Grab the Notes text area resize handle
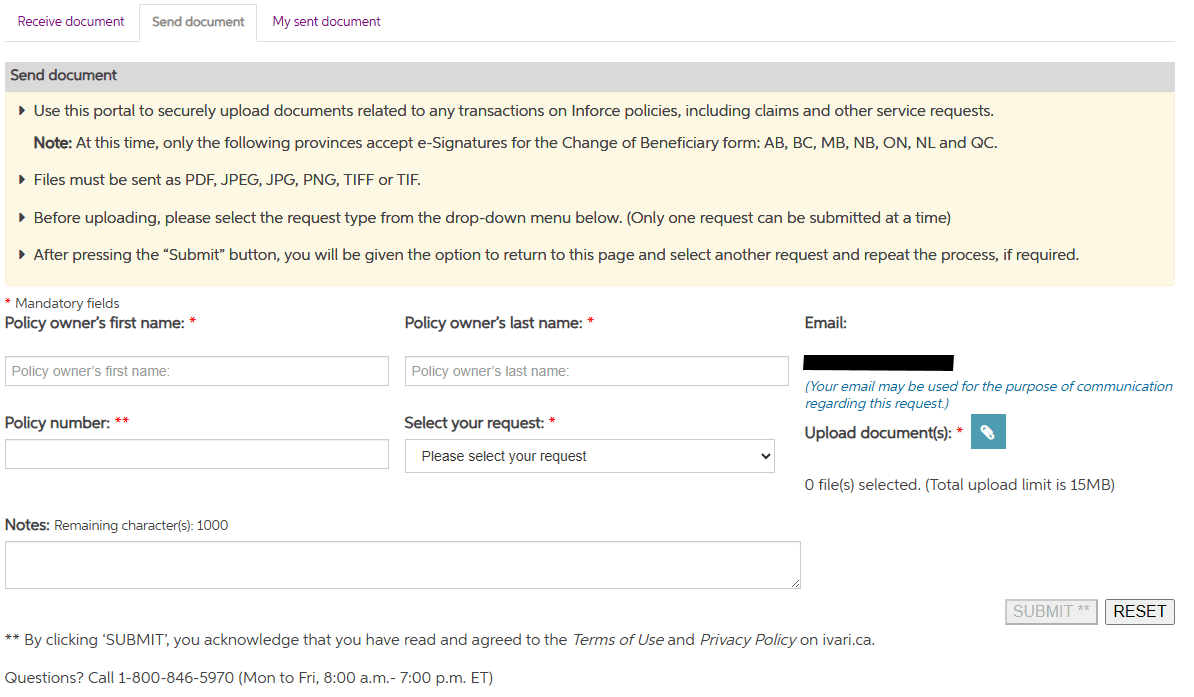 [x=795, y=583]
